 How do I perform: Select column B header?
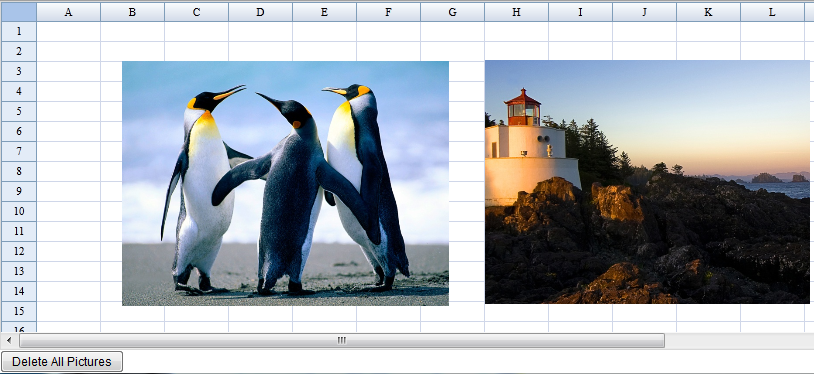pyautogui.click(x=132, y=12)
